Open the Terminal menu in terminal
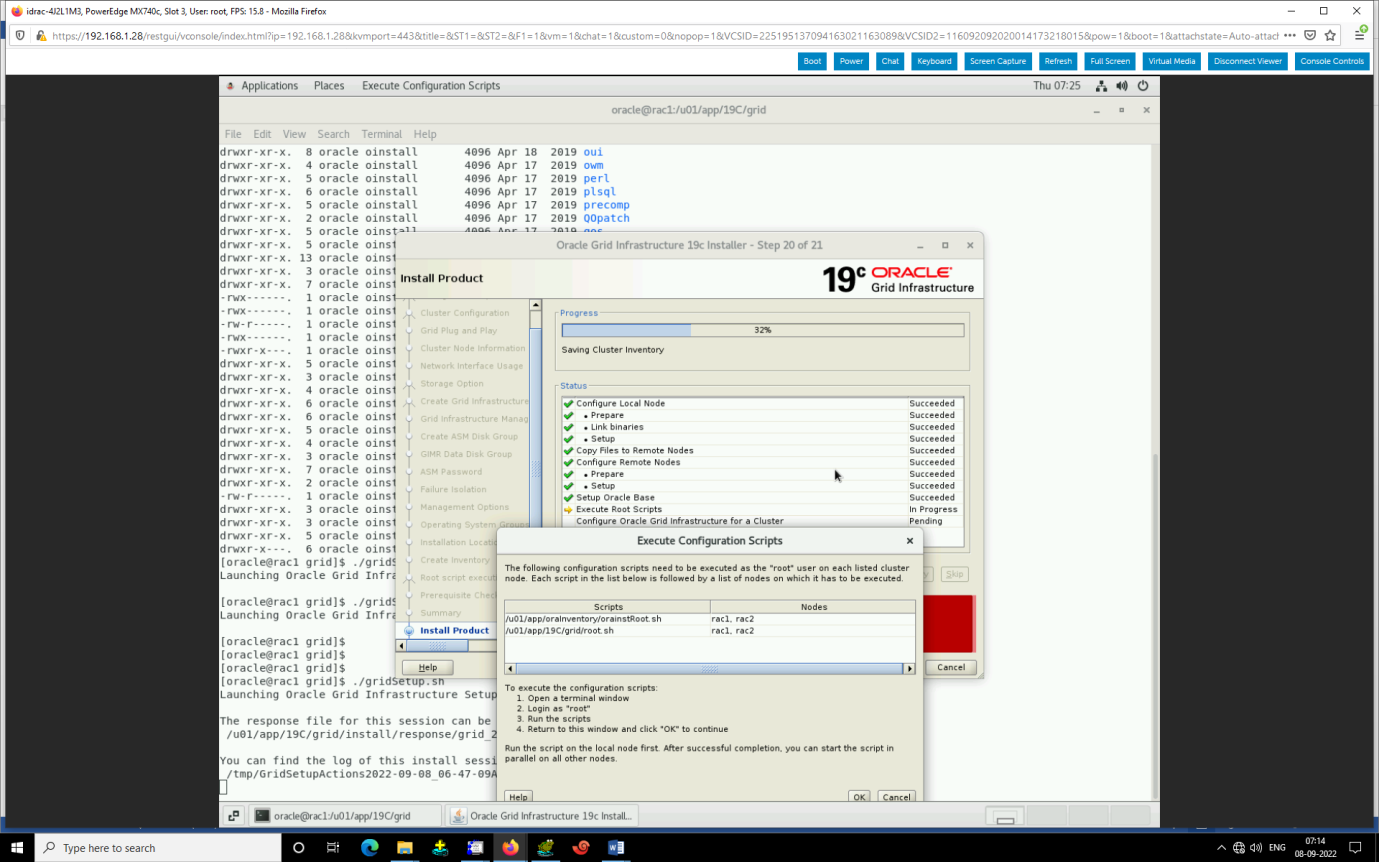The image size is (1379, 862). coord(382,134)
